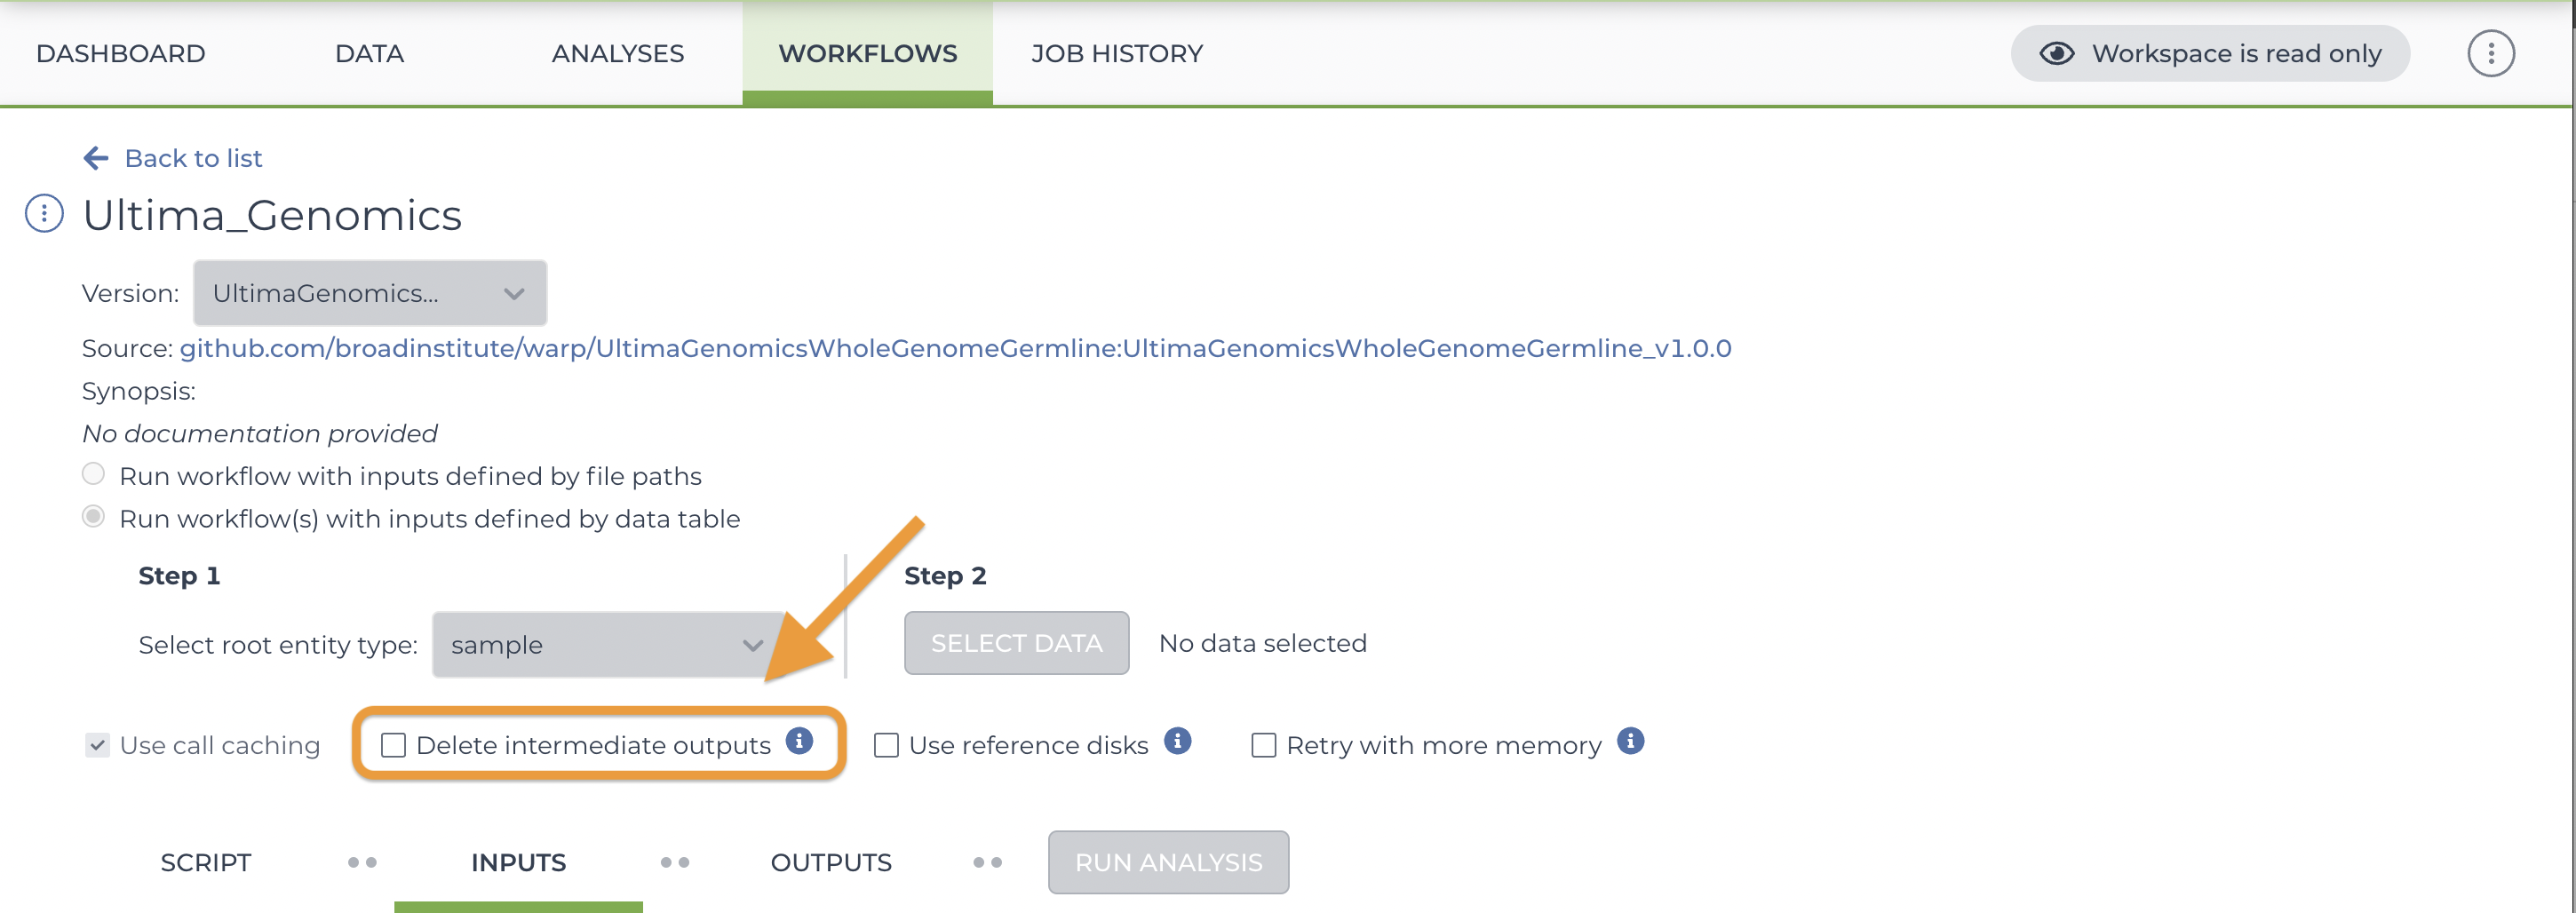Select run workflow with file paths radio
2576x913 pixels.
pos(93,474)
